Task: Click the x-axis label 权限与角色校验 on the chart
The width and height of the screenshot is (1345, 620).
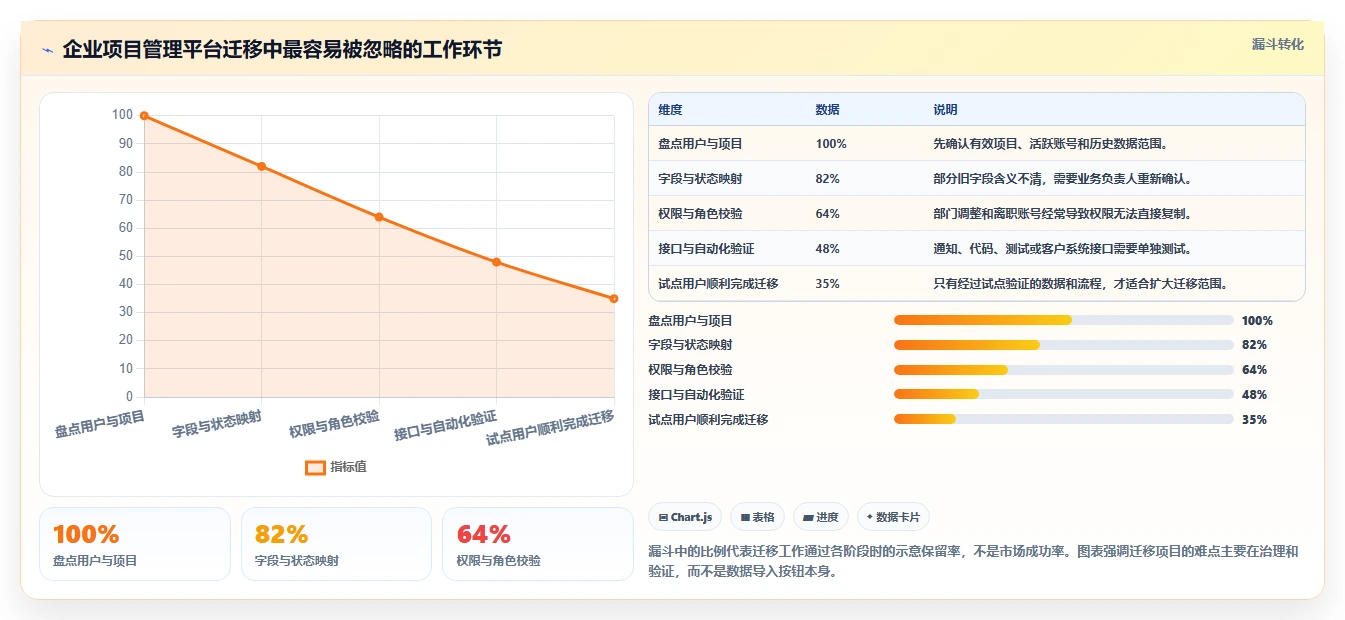Action: pos(334,425)
